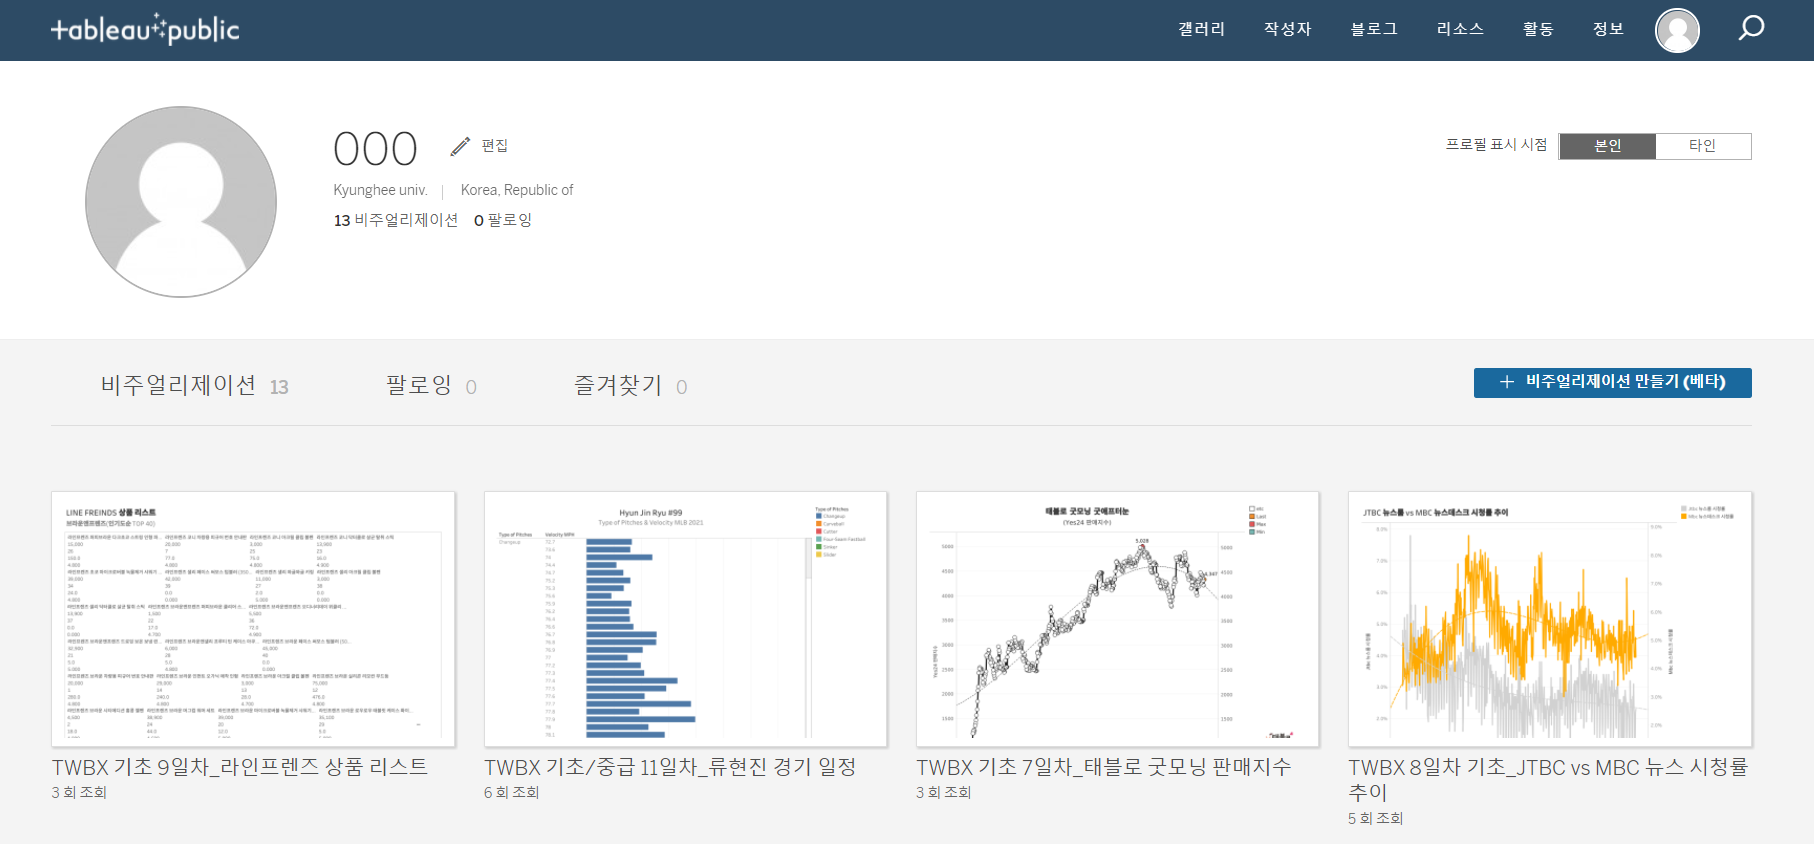Image resolution: width=1814 pixels, height=844 pixels.
Task: Open the search magnifier icon
Action: (1751, 28)
